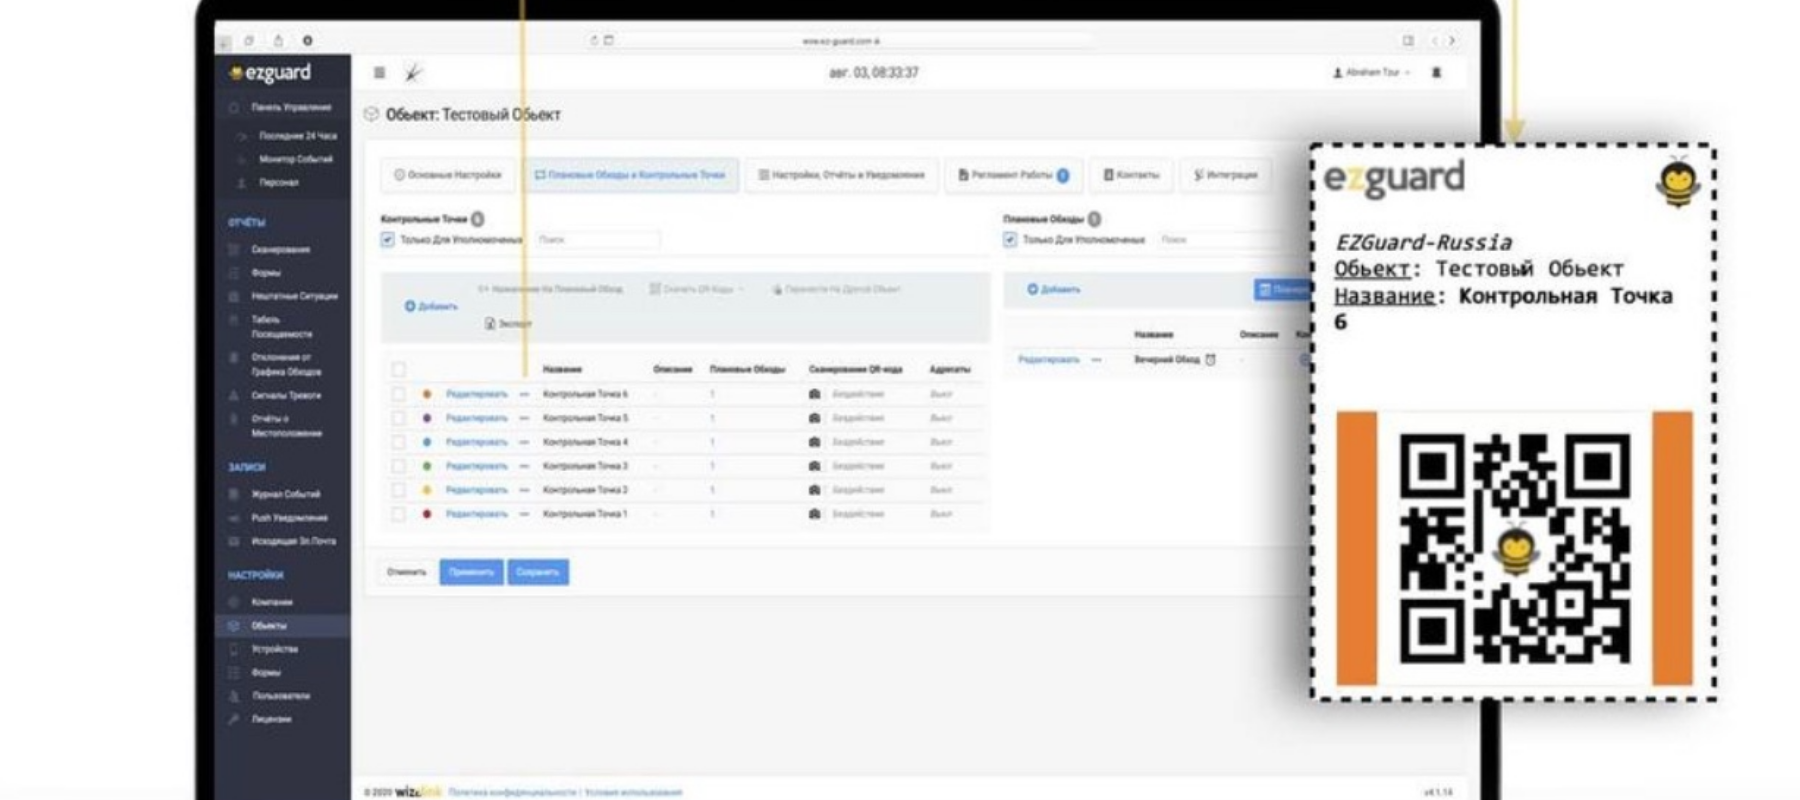Open the Скачать QR-Коды dropdown
The image size is (1800, 800).
click(697, 289)
